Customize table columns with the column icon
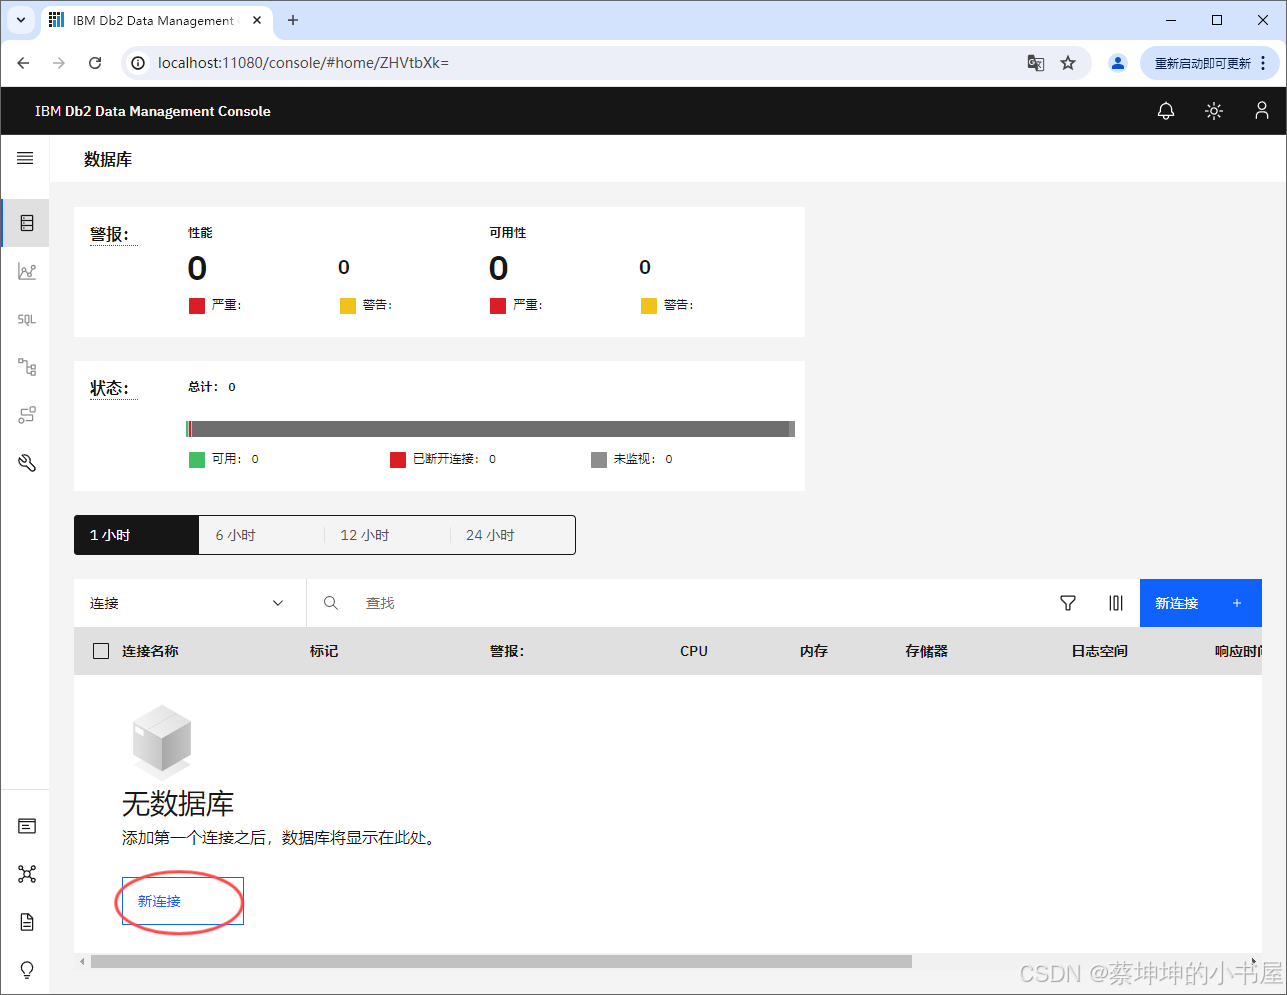The image size is (1287, 995). tap(1116, 603)
